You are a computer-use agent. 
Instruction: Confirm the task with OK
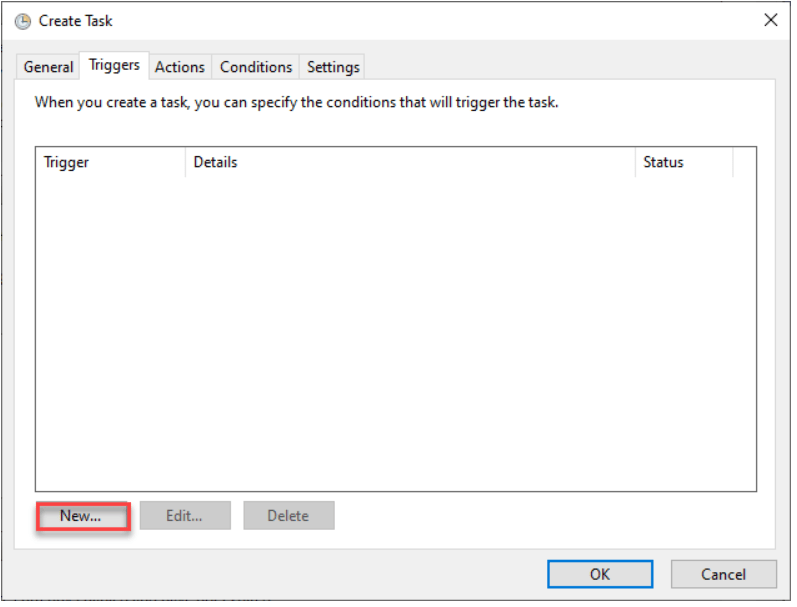point(599,574)
